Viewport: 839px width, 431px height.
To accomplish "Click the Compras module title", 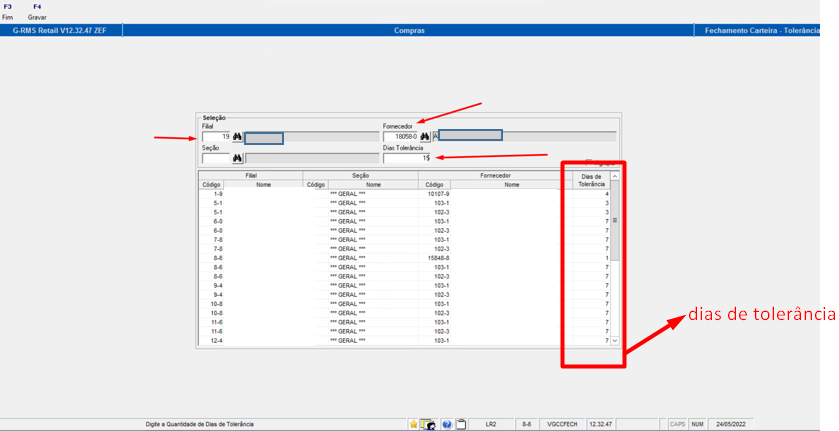I will click(x=409, y=31).
